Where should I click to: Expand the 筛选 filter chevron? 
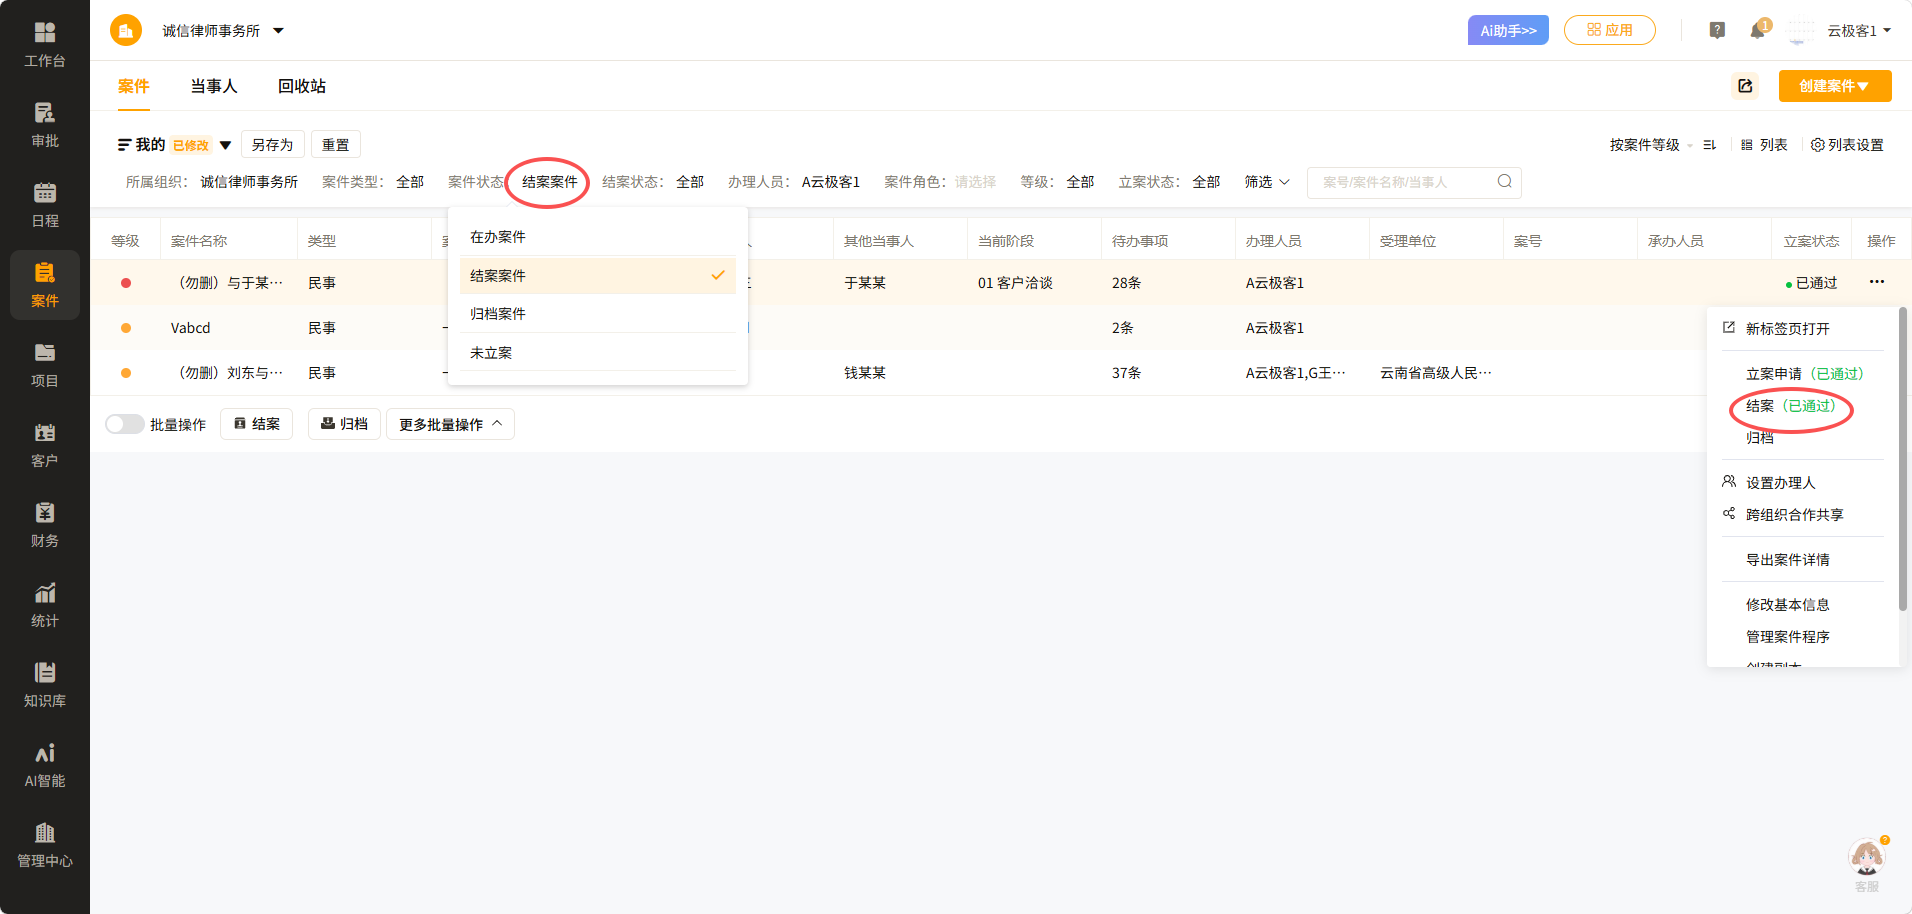(1285, 182)
